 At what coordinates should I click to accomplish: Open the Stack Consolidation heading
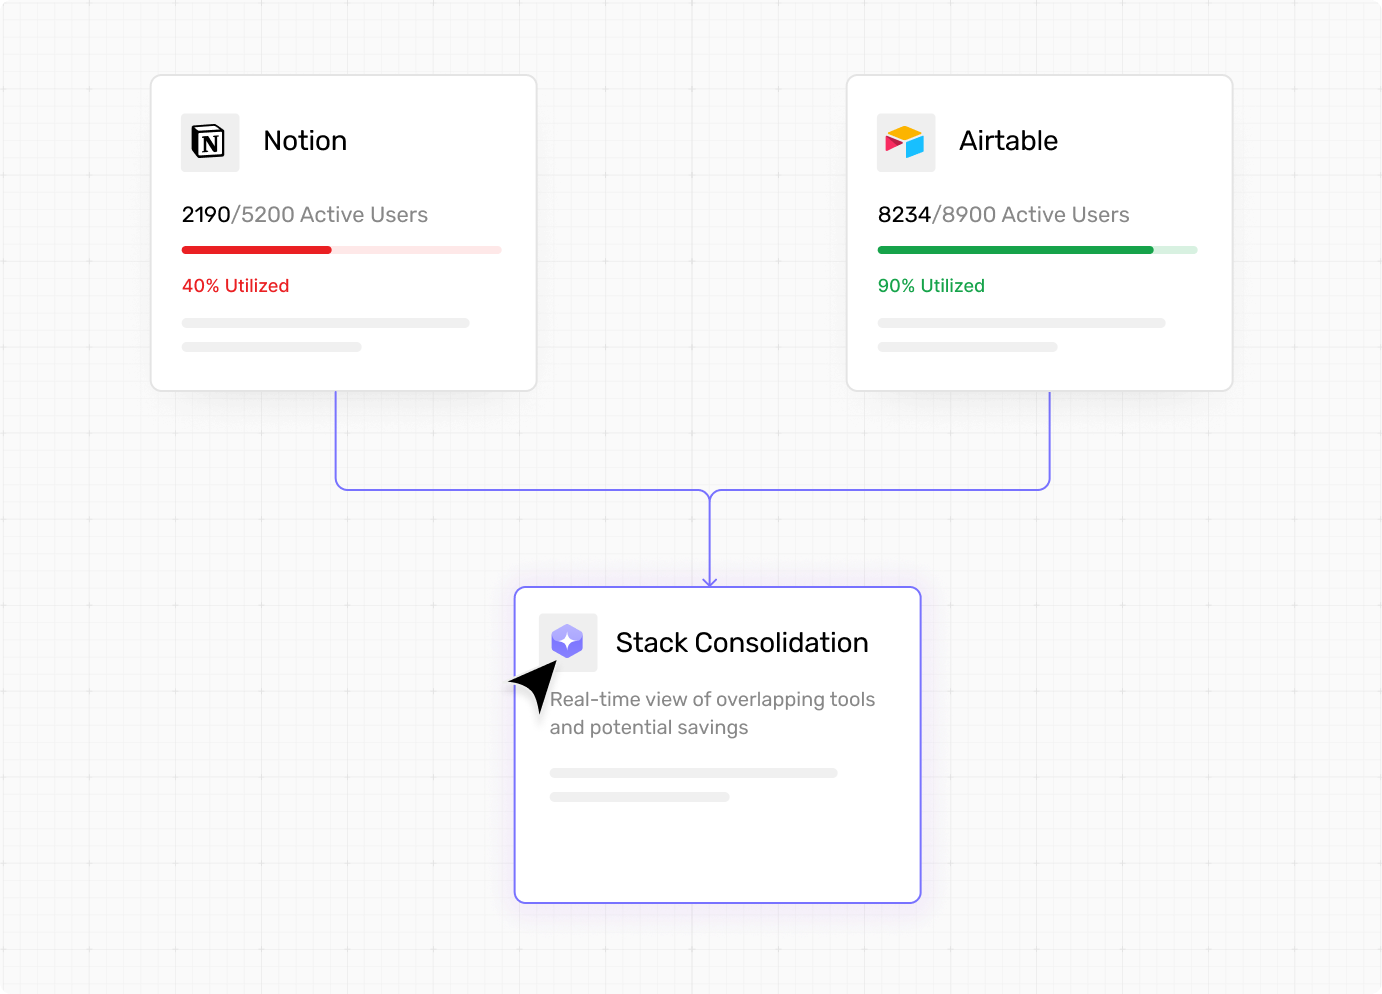[x=742, y=643]
